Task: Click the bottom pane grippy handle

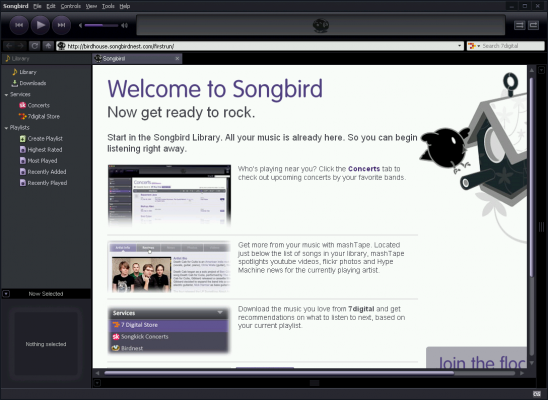Action: (x=314, y=383)
